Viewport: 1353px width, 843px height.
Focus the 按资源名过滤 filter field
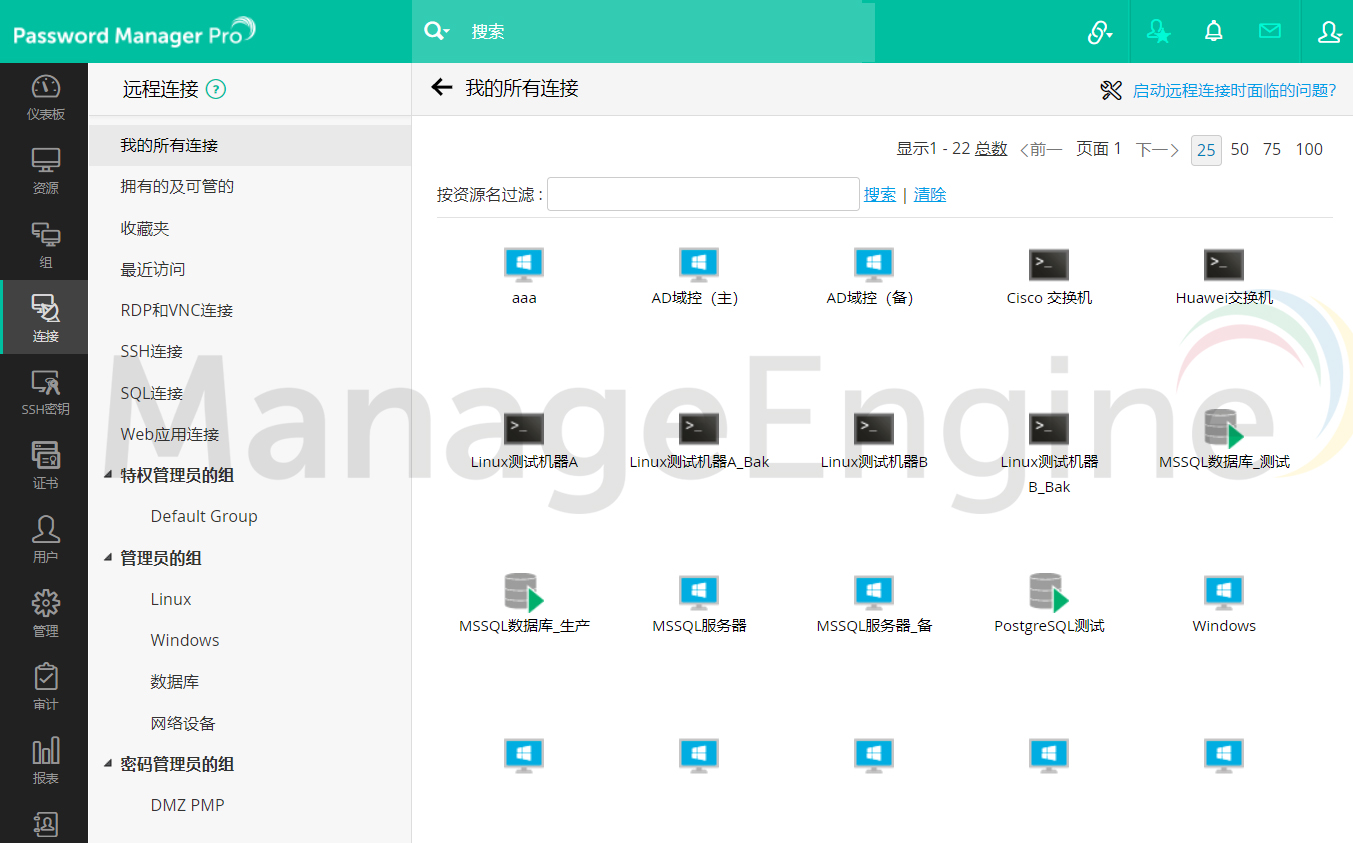click(x=703, y=194)
